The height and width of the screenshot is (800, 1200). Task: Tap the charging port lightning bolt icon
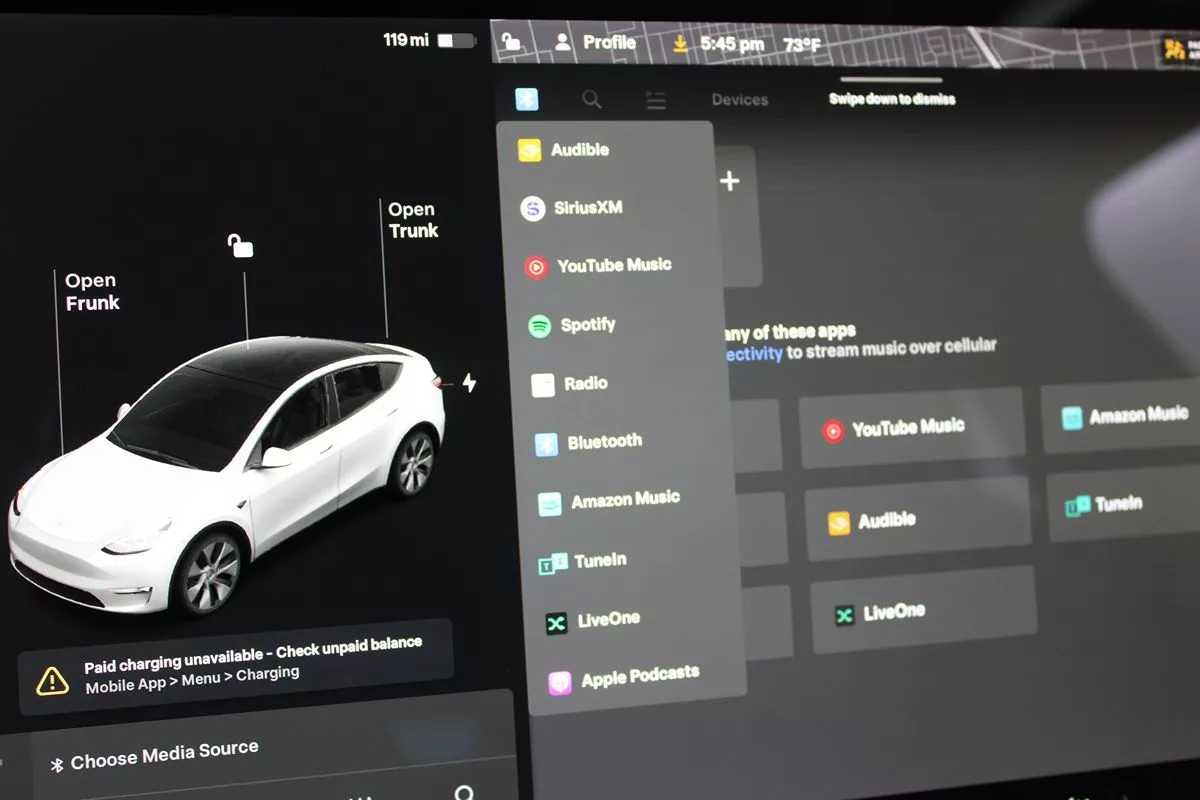[x=469, y=383]
